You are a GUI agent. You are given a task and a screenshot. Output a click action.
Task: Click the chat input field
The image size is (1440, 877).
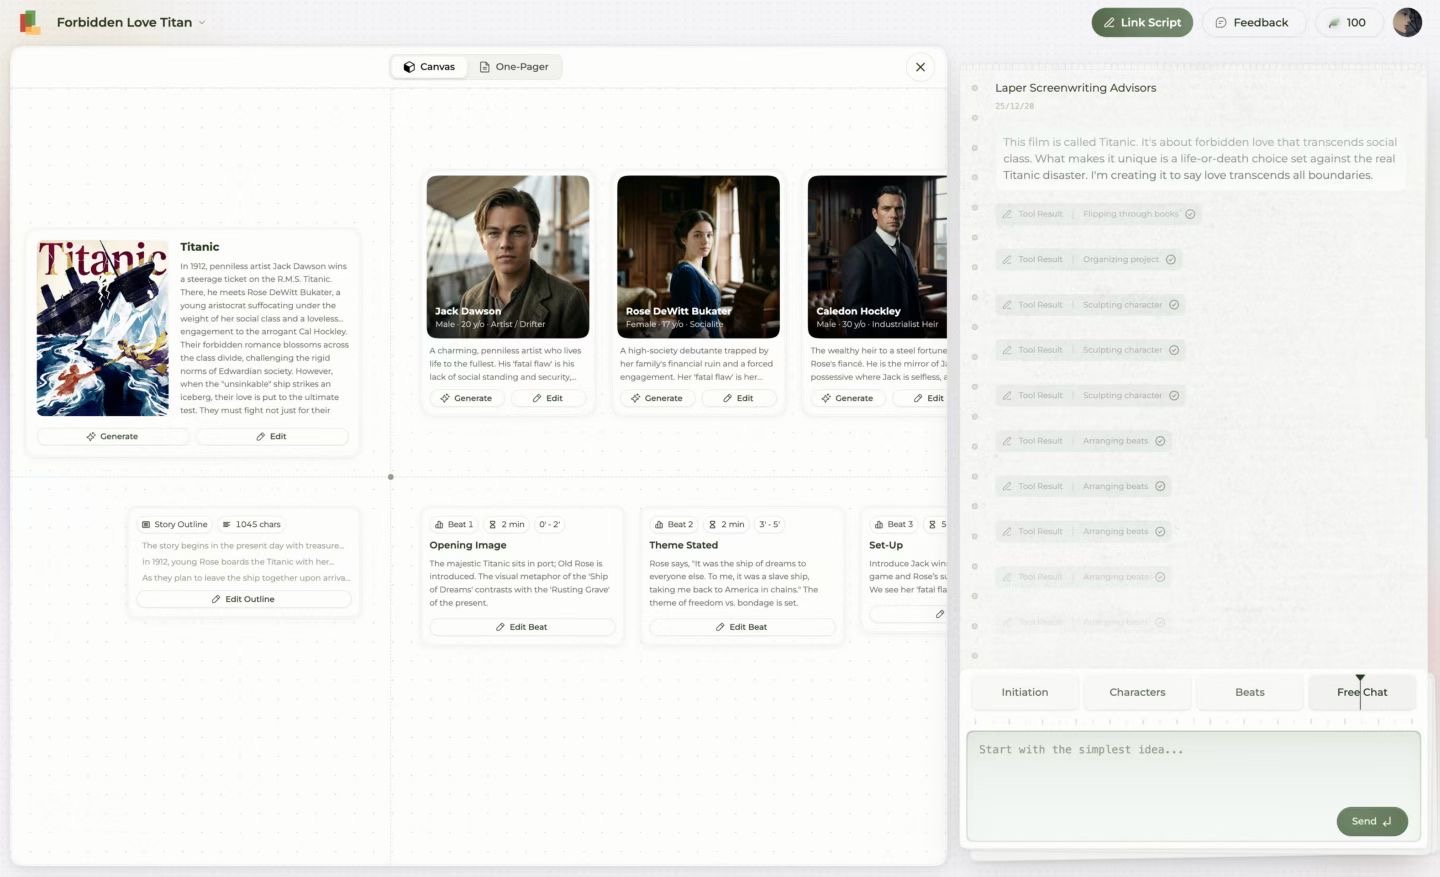[x=1193, y=786]
